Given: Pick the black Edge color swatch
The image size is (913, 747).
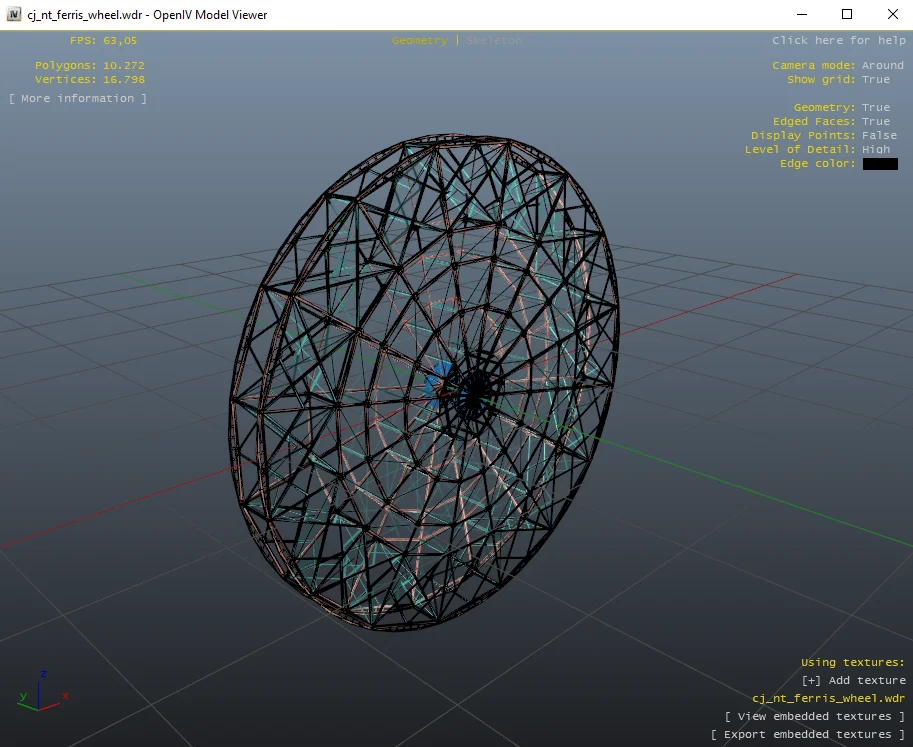Looking at the screenshot, I should (880, 164).
